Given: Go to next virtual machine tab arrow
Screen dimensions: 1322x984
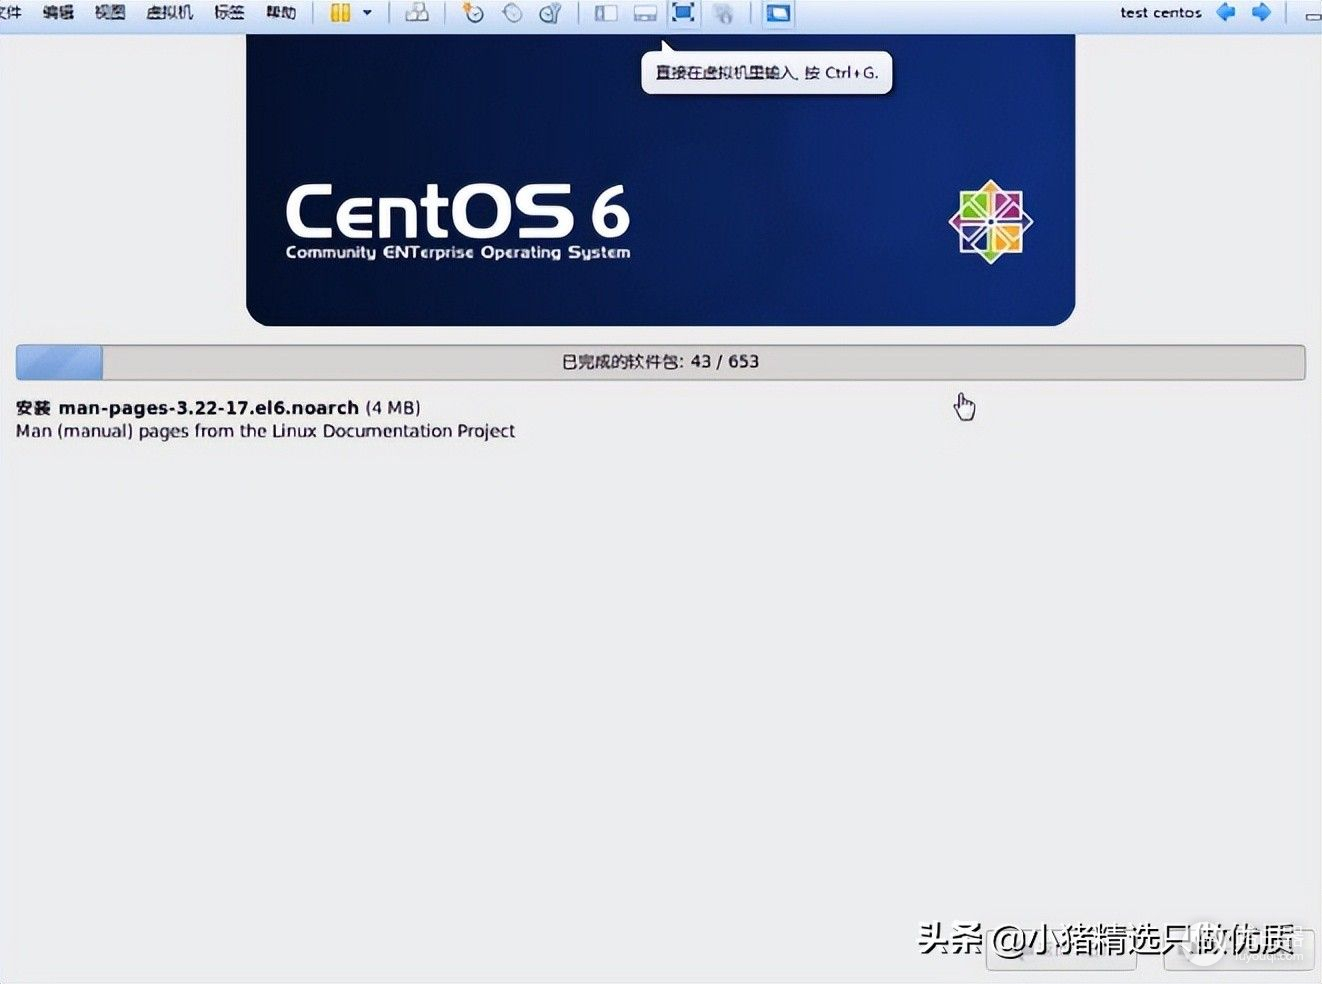Looking at the screenshot, I should 1262,12.
